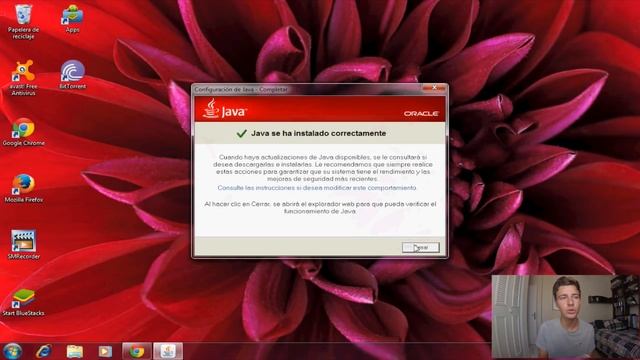Click the green checkmark success icon

click(242, 133)
